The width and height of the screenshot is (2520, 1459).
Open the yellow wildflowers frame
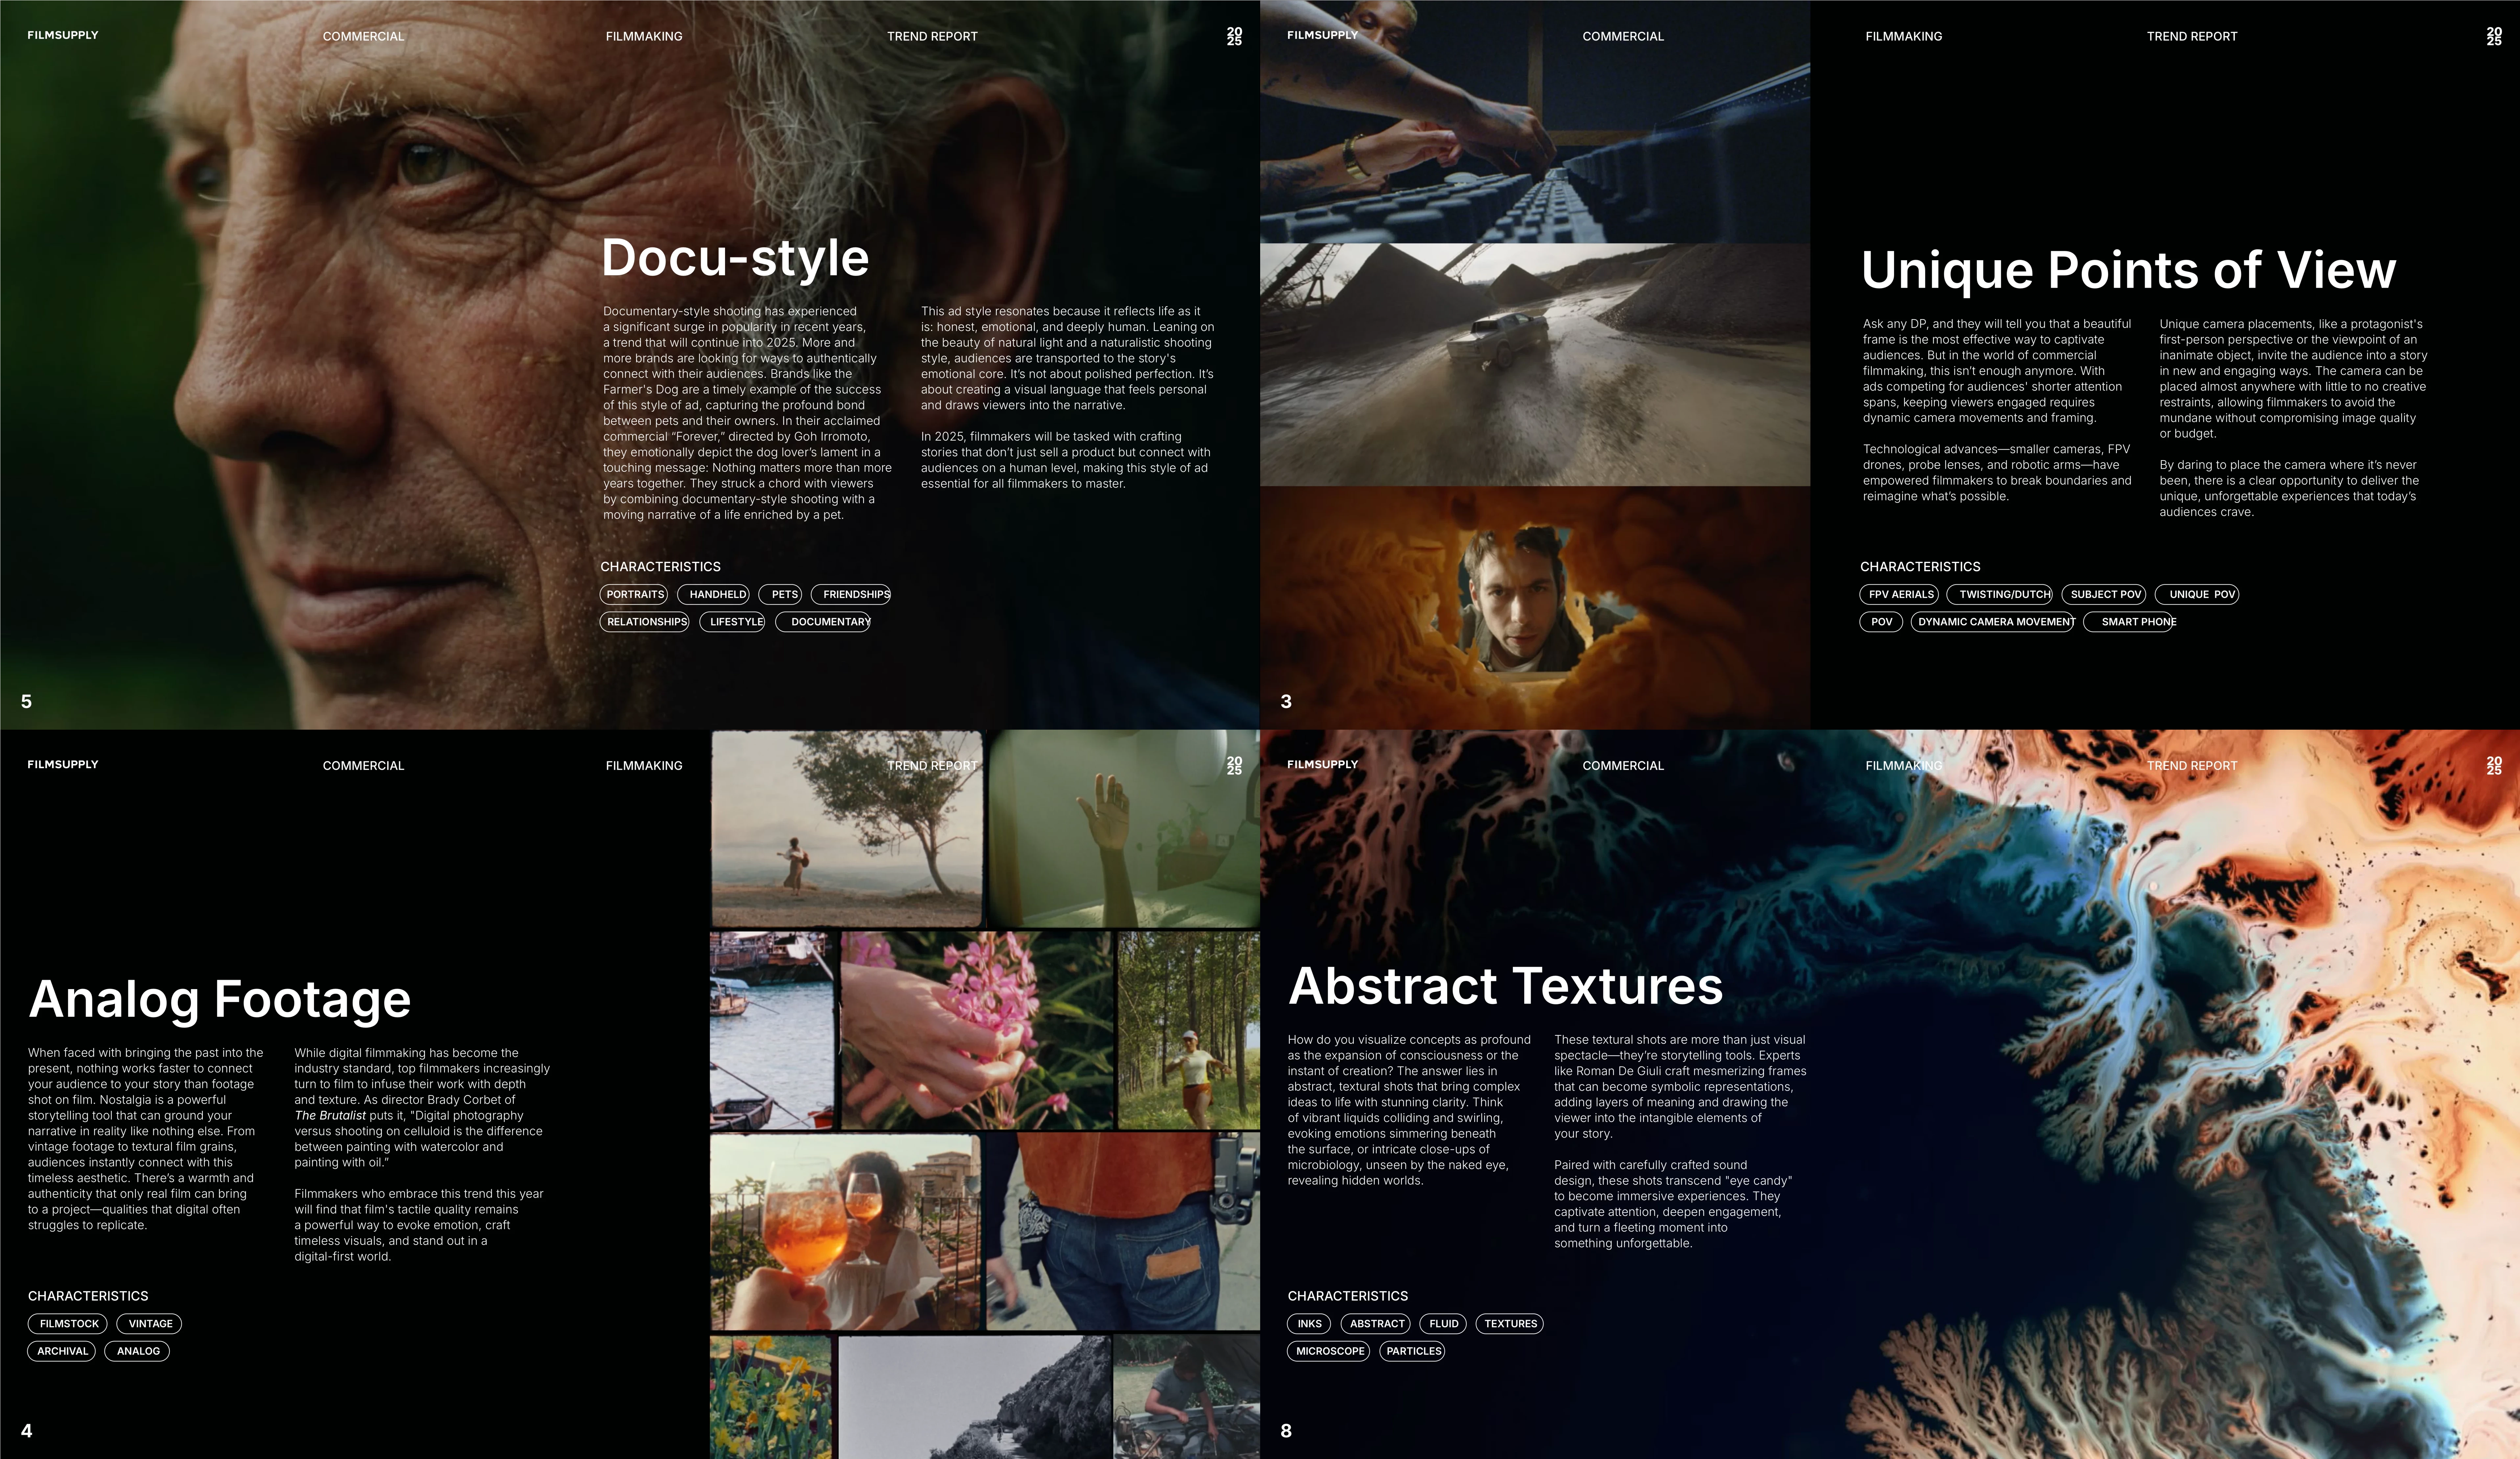771,1398
